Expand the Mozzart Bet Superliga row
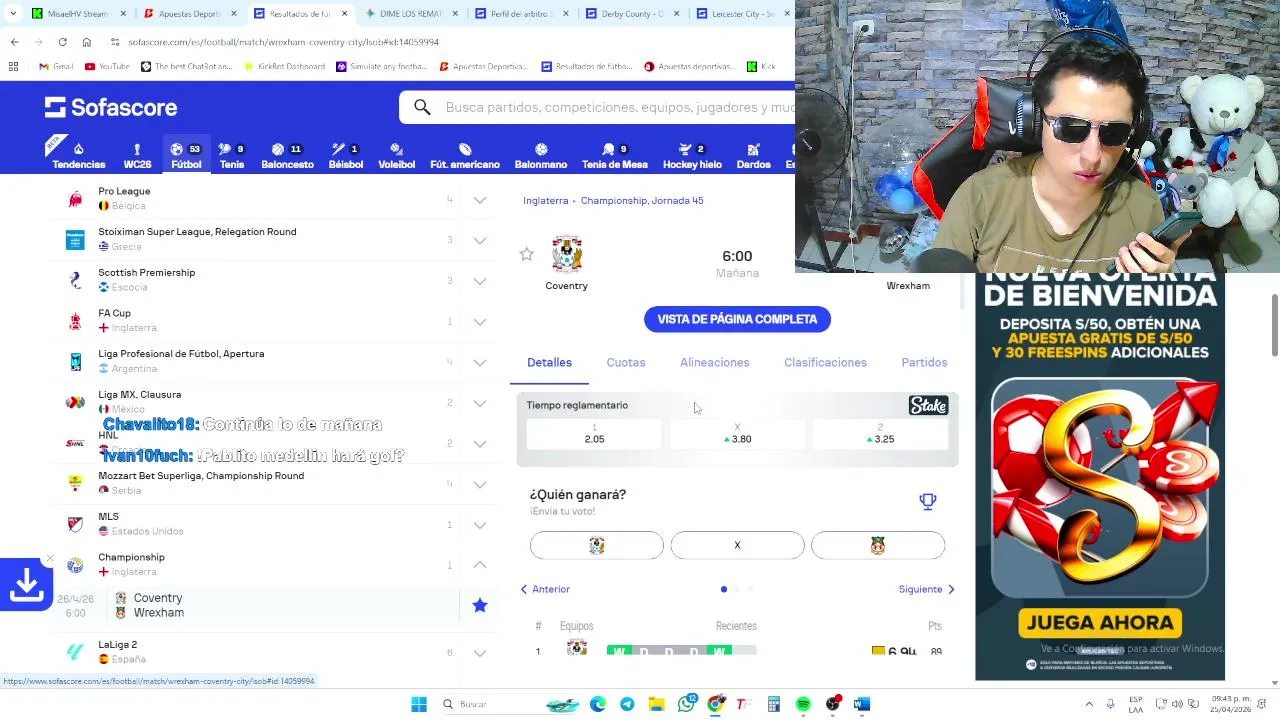Screen dimensions: 1280x720 480,484
